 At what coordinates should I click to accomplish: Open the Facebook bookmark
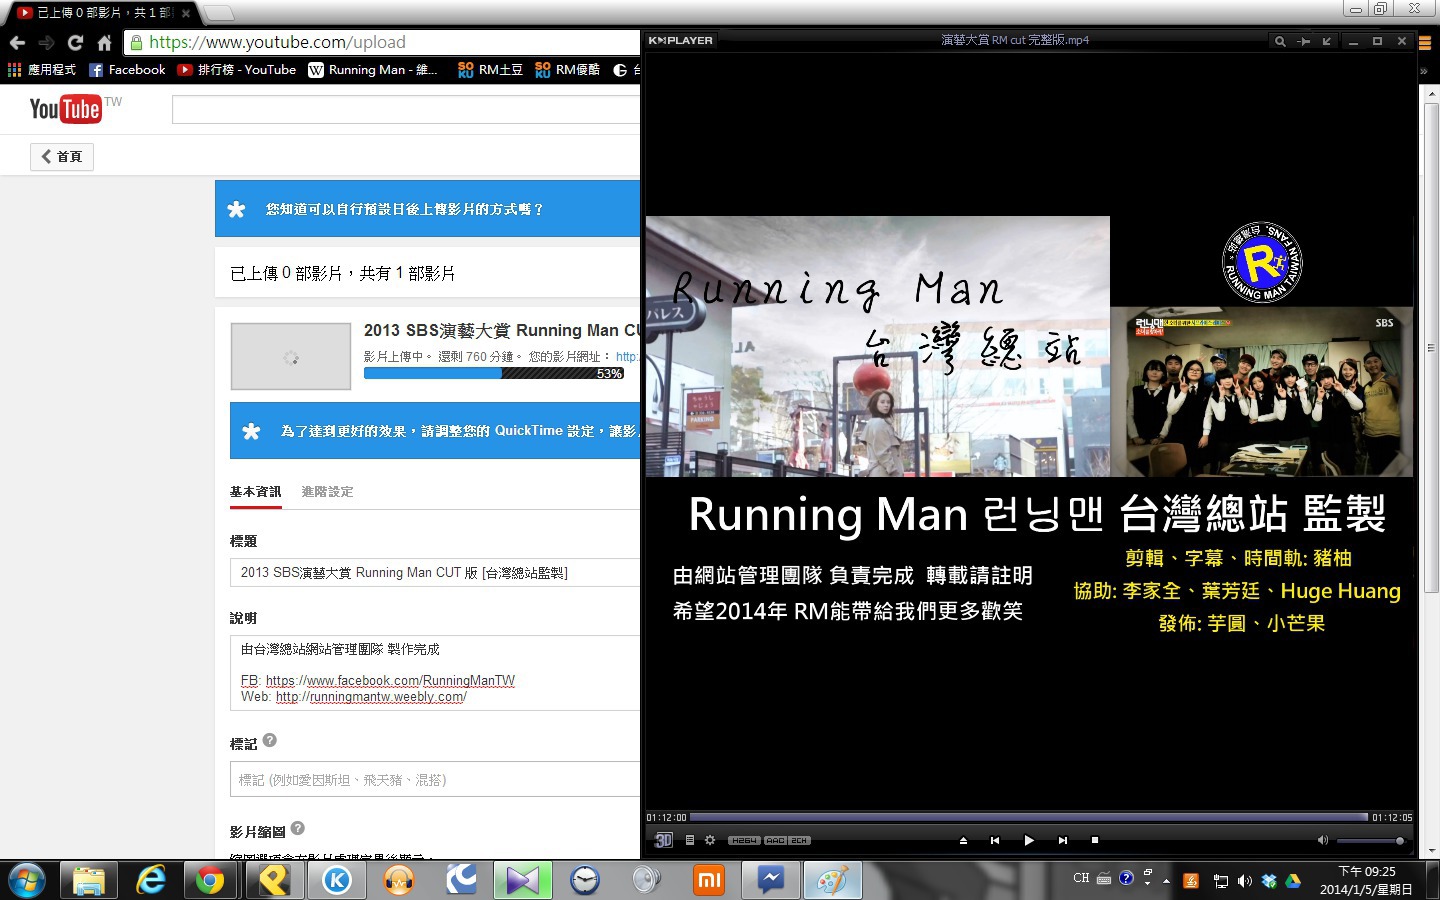pos(127,70)
